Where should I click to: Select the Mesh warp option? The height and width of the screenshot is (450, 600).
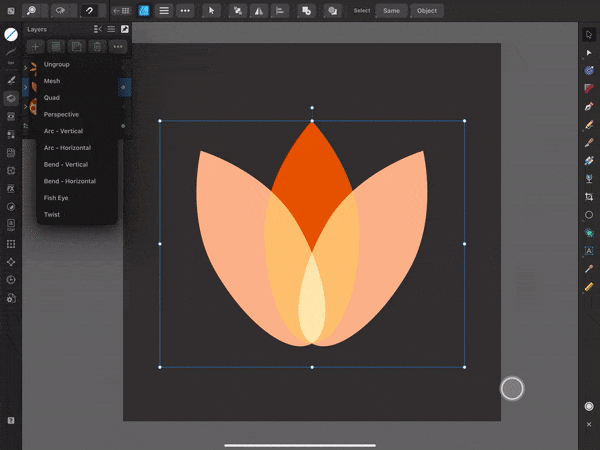52,81
